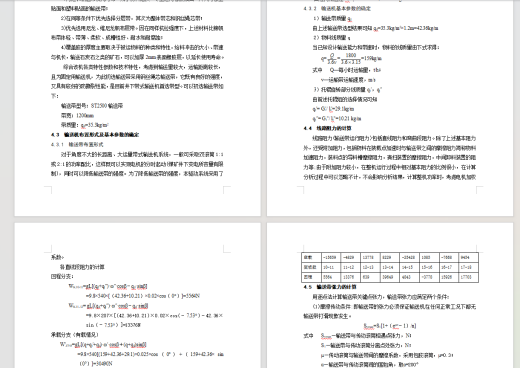Click the calculation line ending in 5564N

coord(143,296)
